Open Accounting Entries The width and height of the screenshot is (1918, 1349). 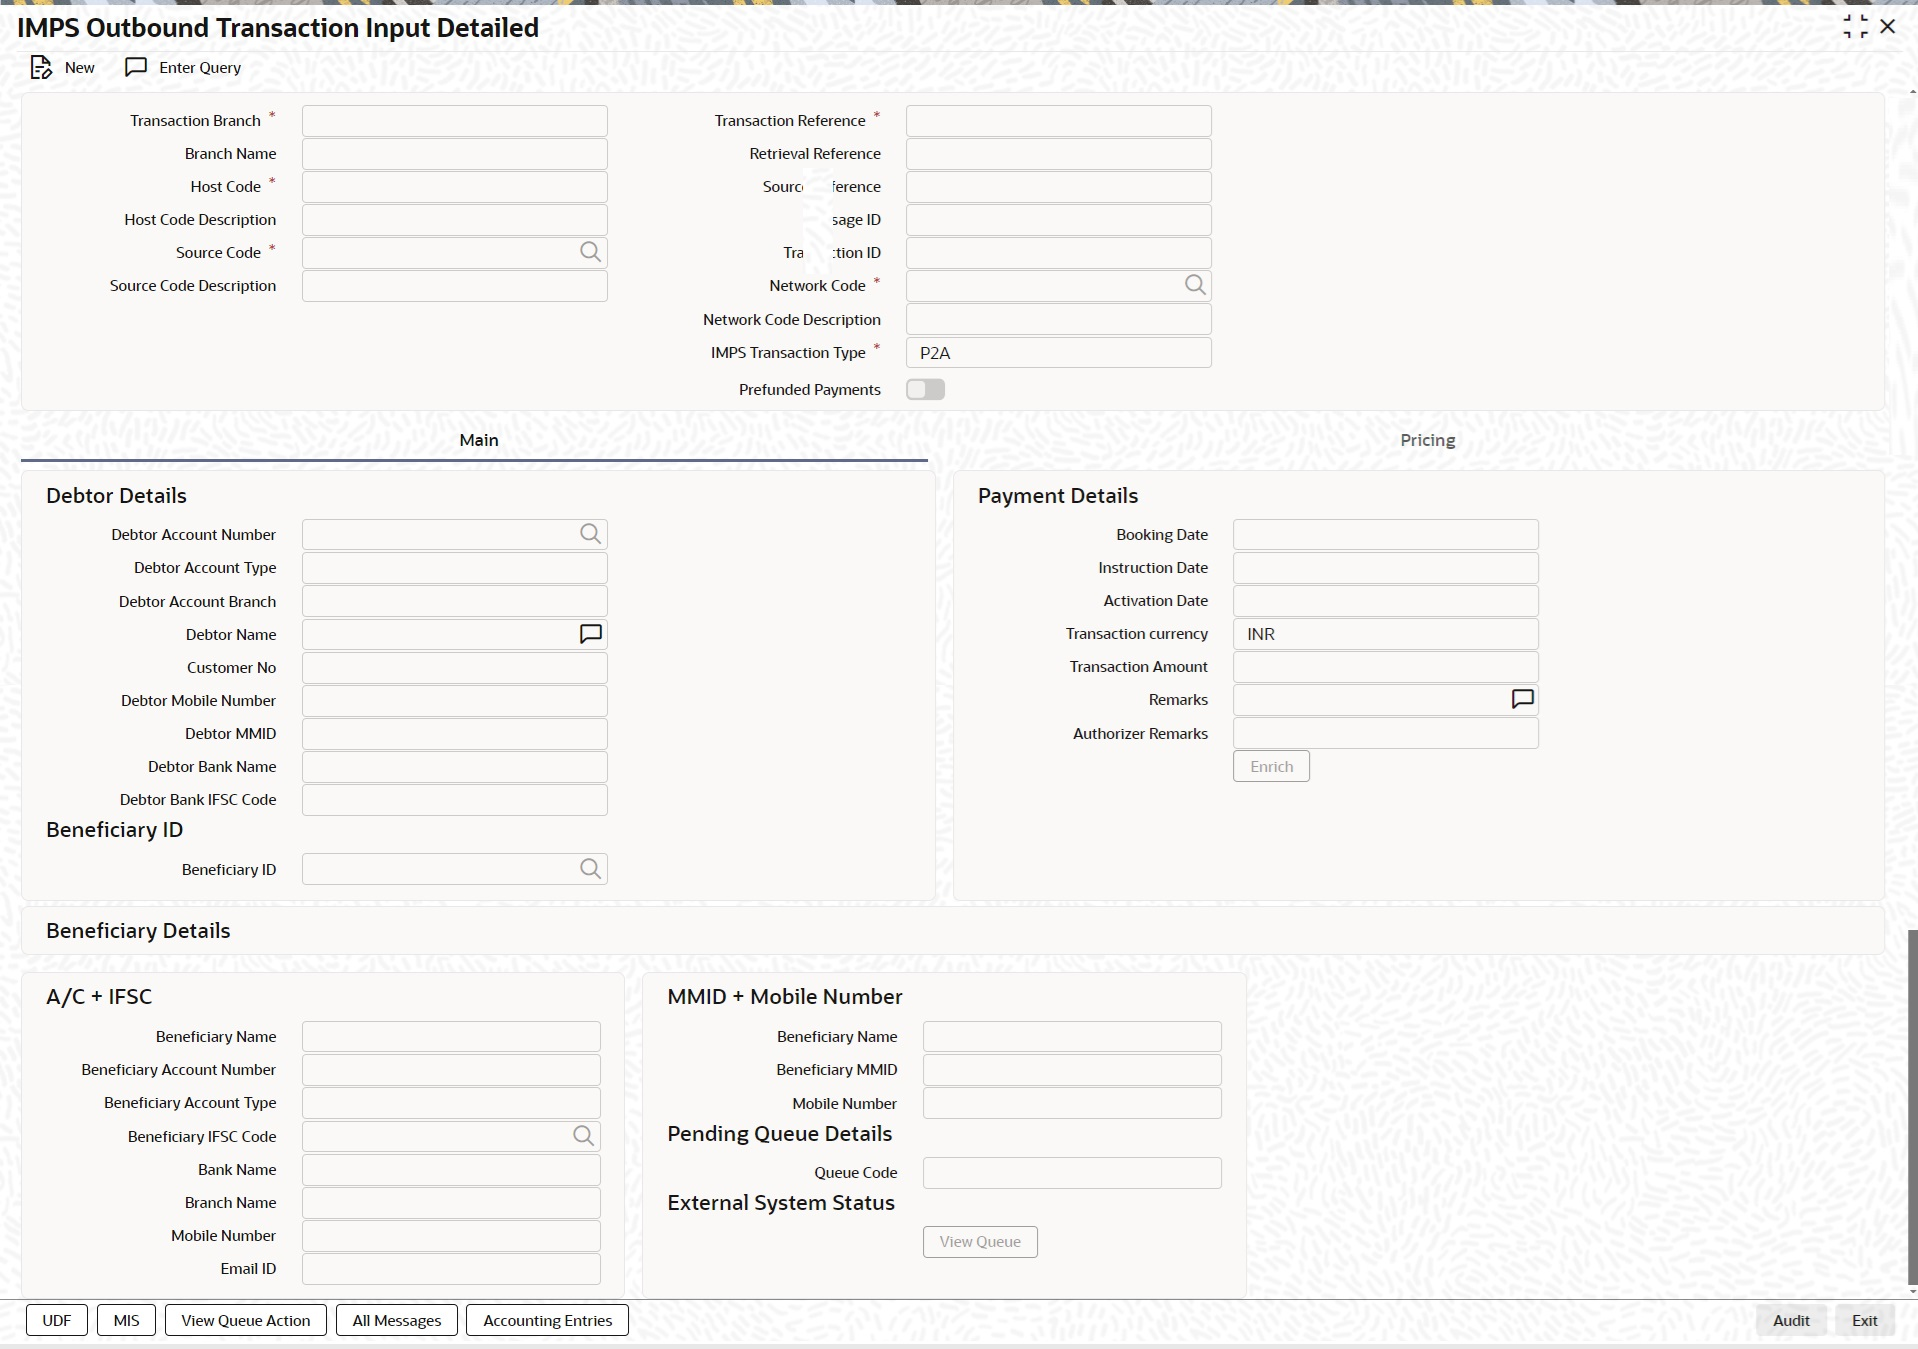547,1320
